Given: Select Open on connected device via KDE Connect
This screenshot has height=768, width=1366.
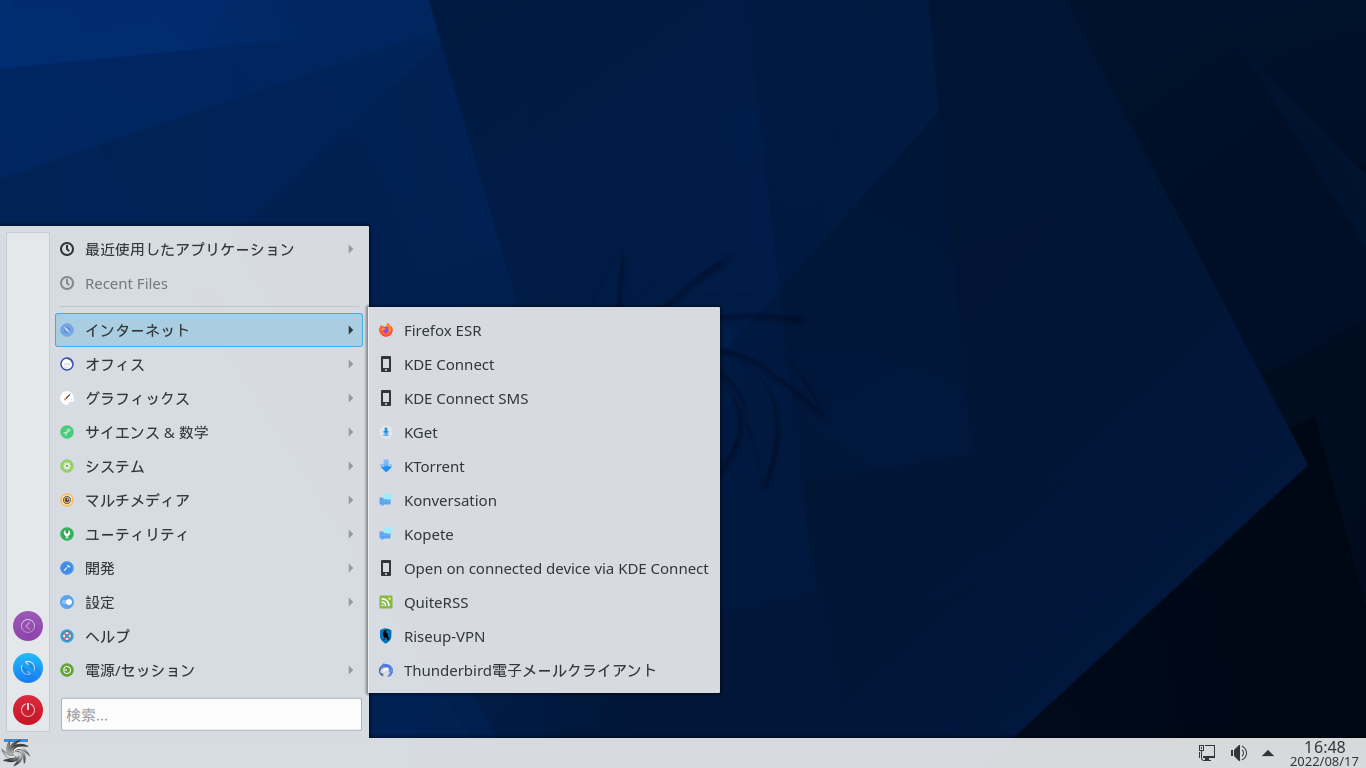Looking at the screenshot, I should pyautogui.click(x=544, y=569).
